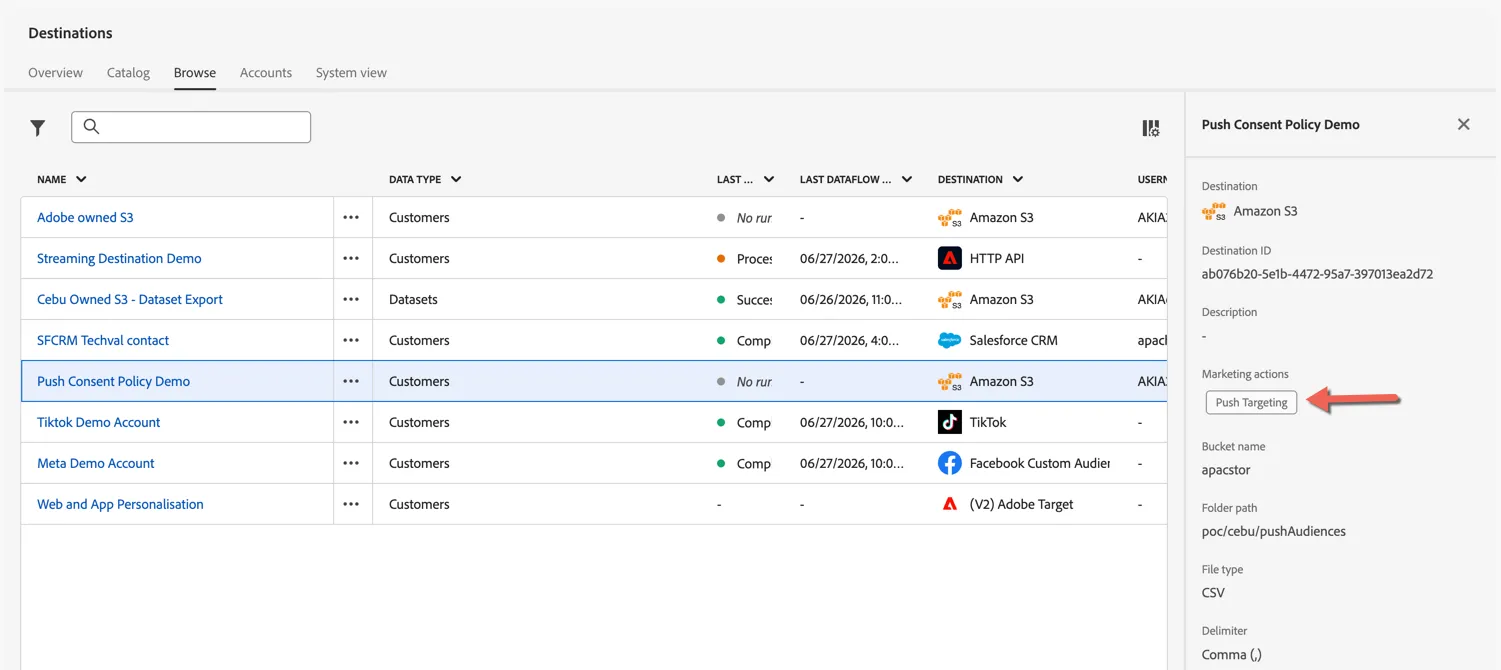The width and height of the screenshot is (1501, 670).
Task: Open more actions for Streaming Destination Demo
Action: 351,258
